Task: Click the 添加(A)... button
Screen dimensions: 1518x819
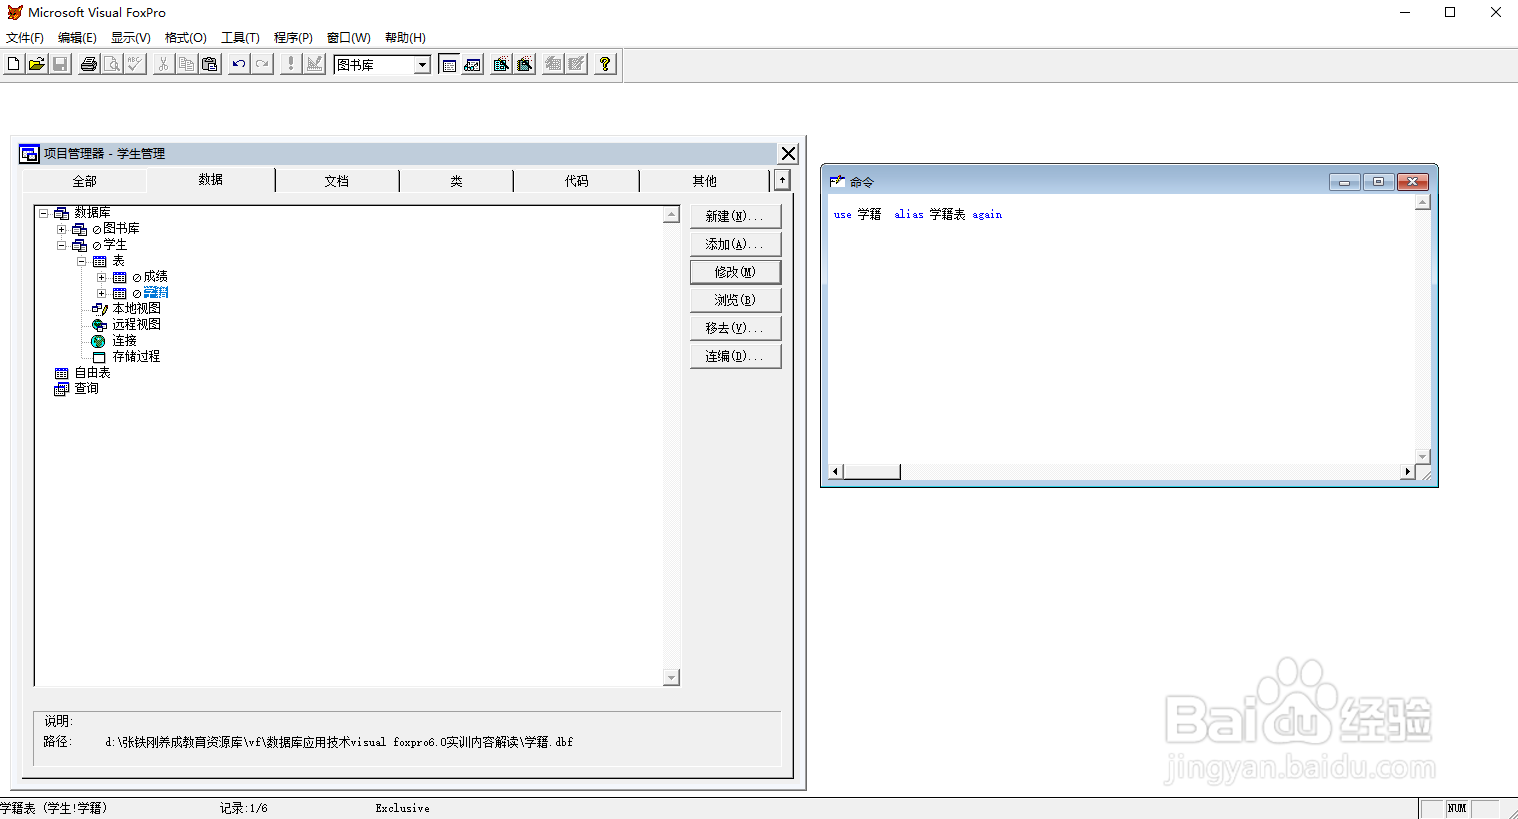Action: tap(735, 244)
